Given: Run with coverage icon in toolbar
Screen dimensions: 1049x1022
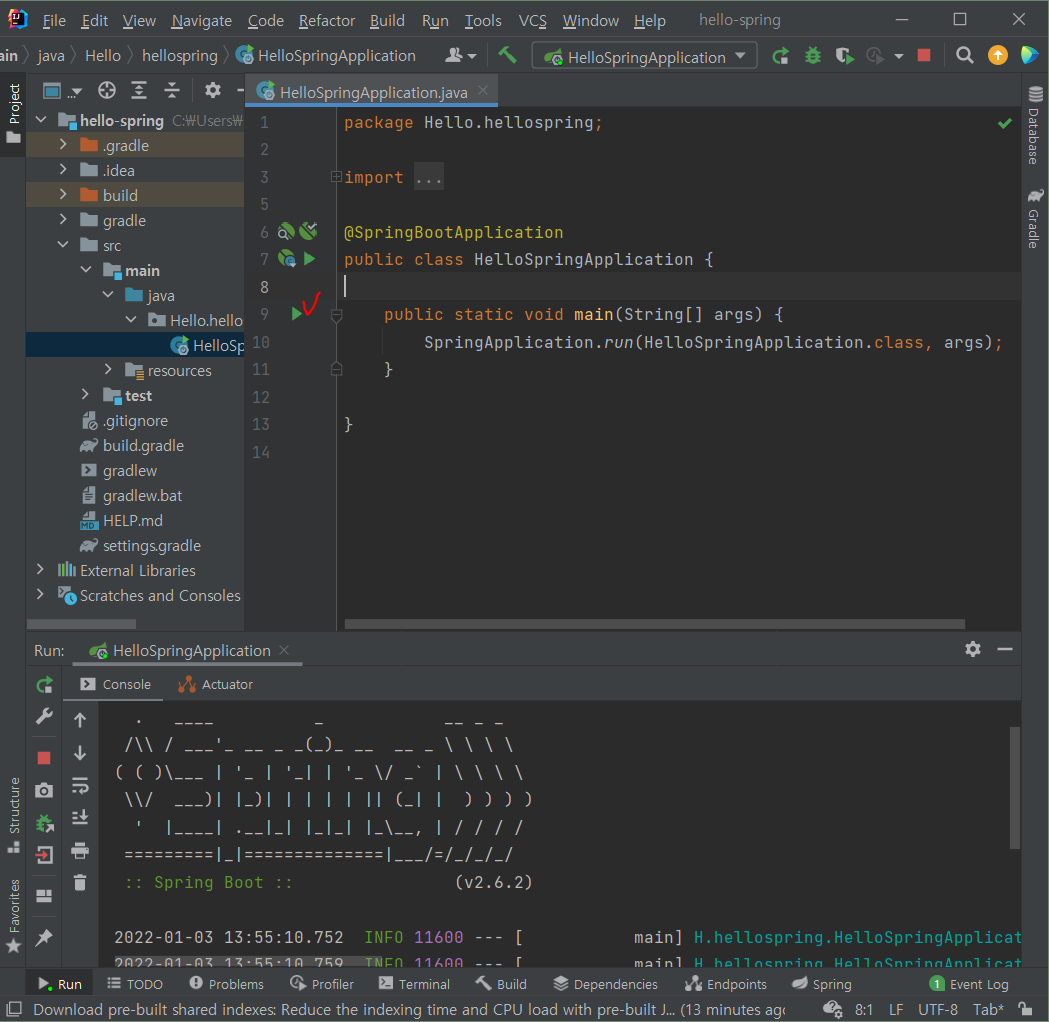Looking at the screenshot, I should (x=844, y=56).
